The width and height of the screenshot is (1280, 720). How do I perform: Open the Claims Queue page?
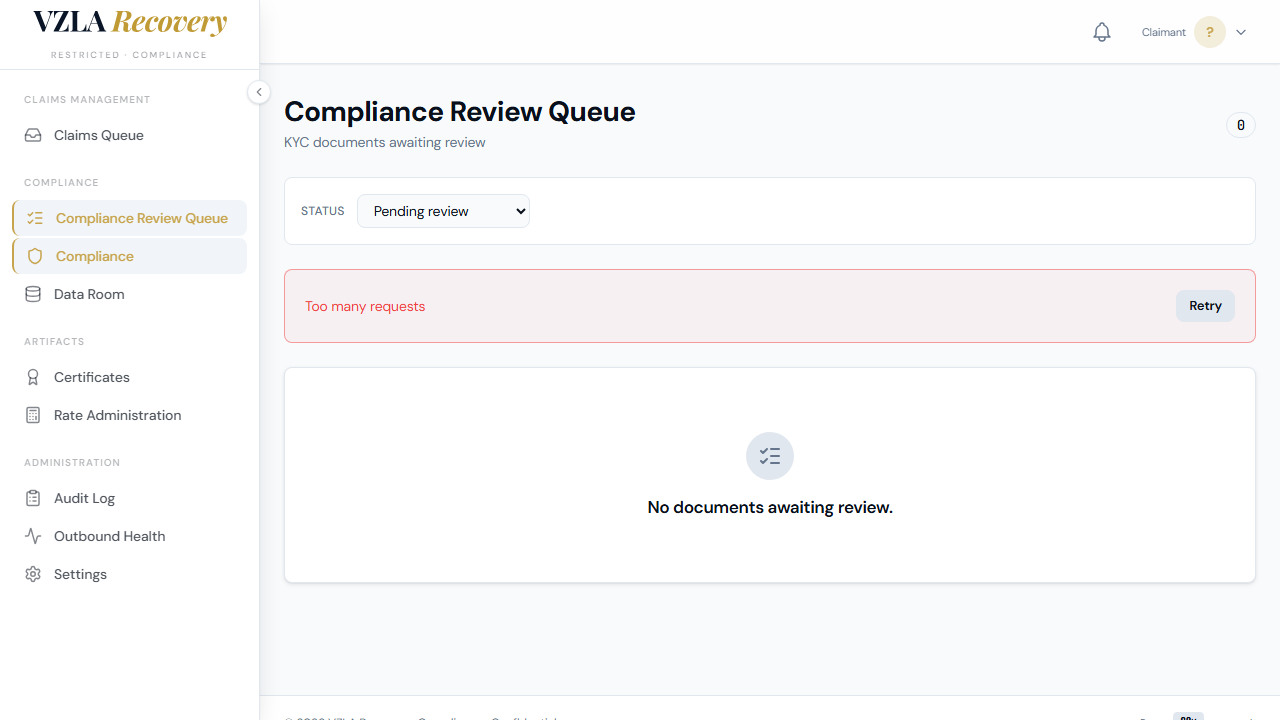(130, 135)
